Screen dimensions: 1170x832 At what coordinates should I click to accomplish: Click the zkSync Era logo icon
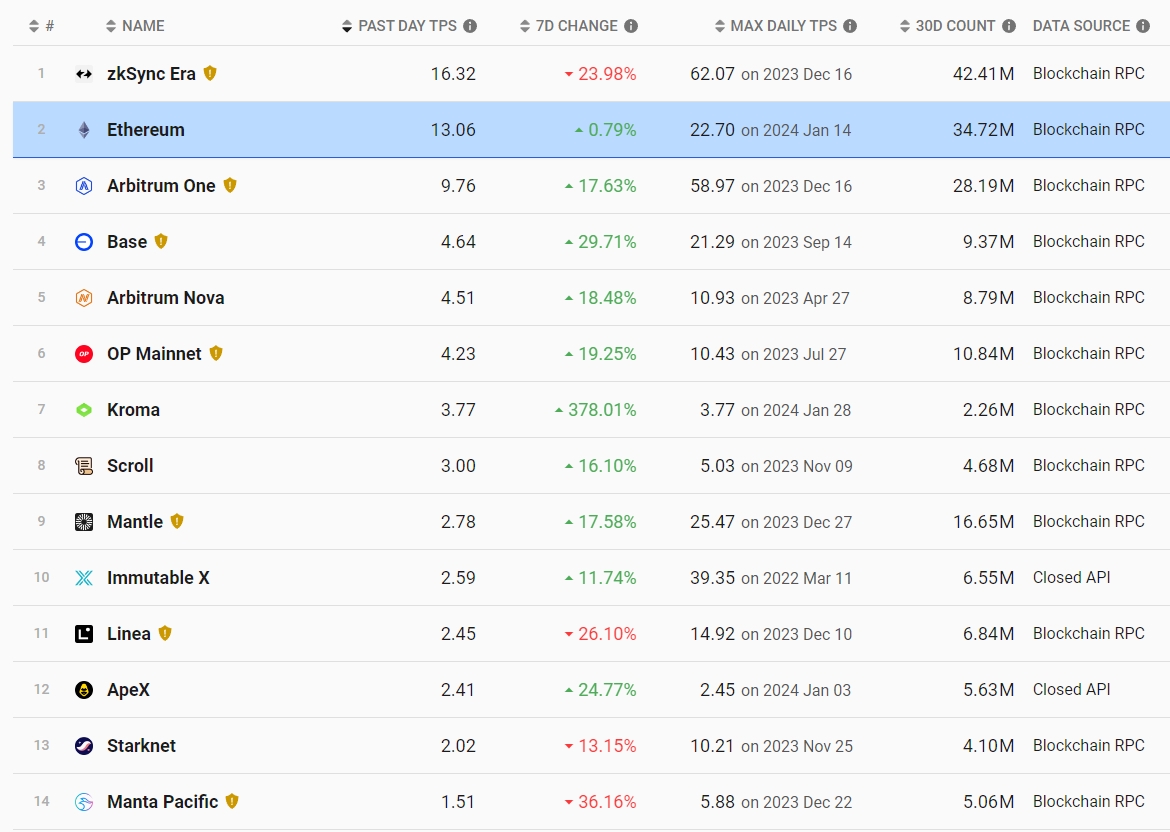[x=84, y=74]
